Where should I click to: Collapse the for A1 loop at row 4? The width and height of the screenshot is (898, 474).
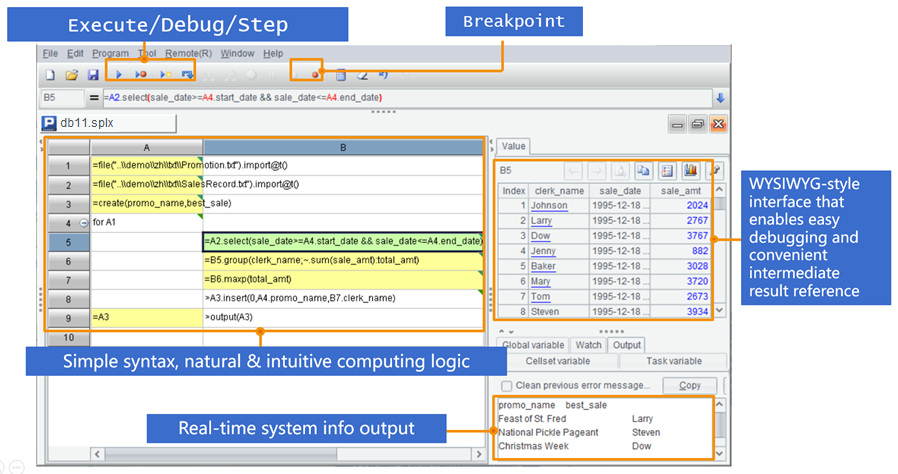(84, 223)
